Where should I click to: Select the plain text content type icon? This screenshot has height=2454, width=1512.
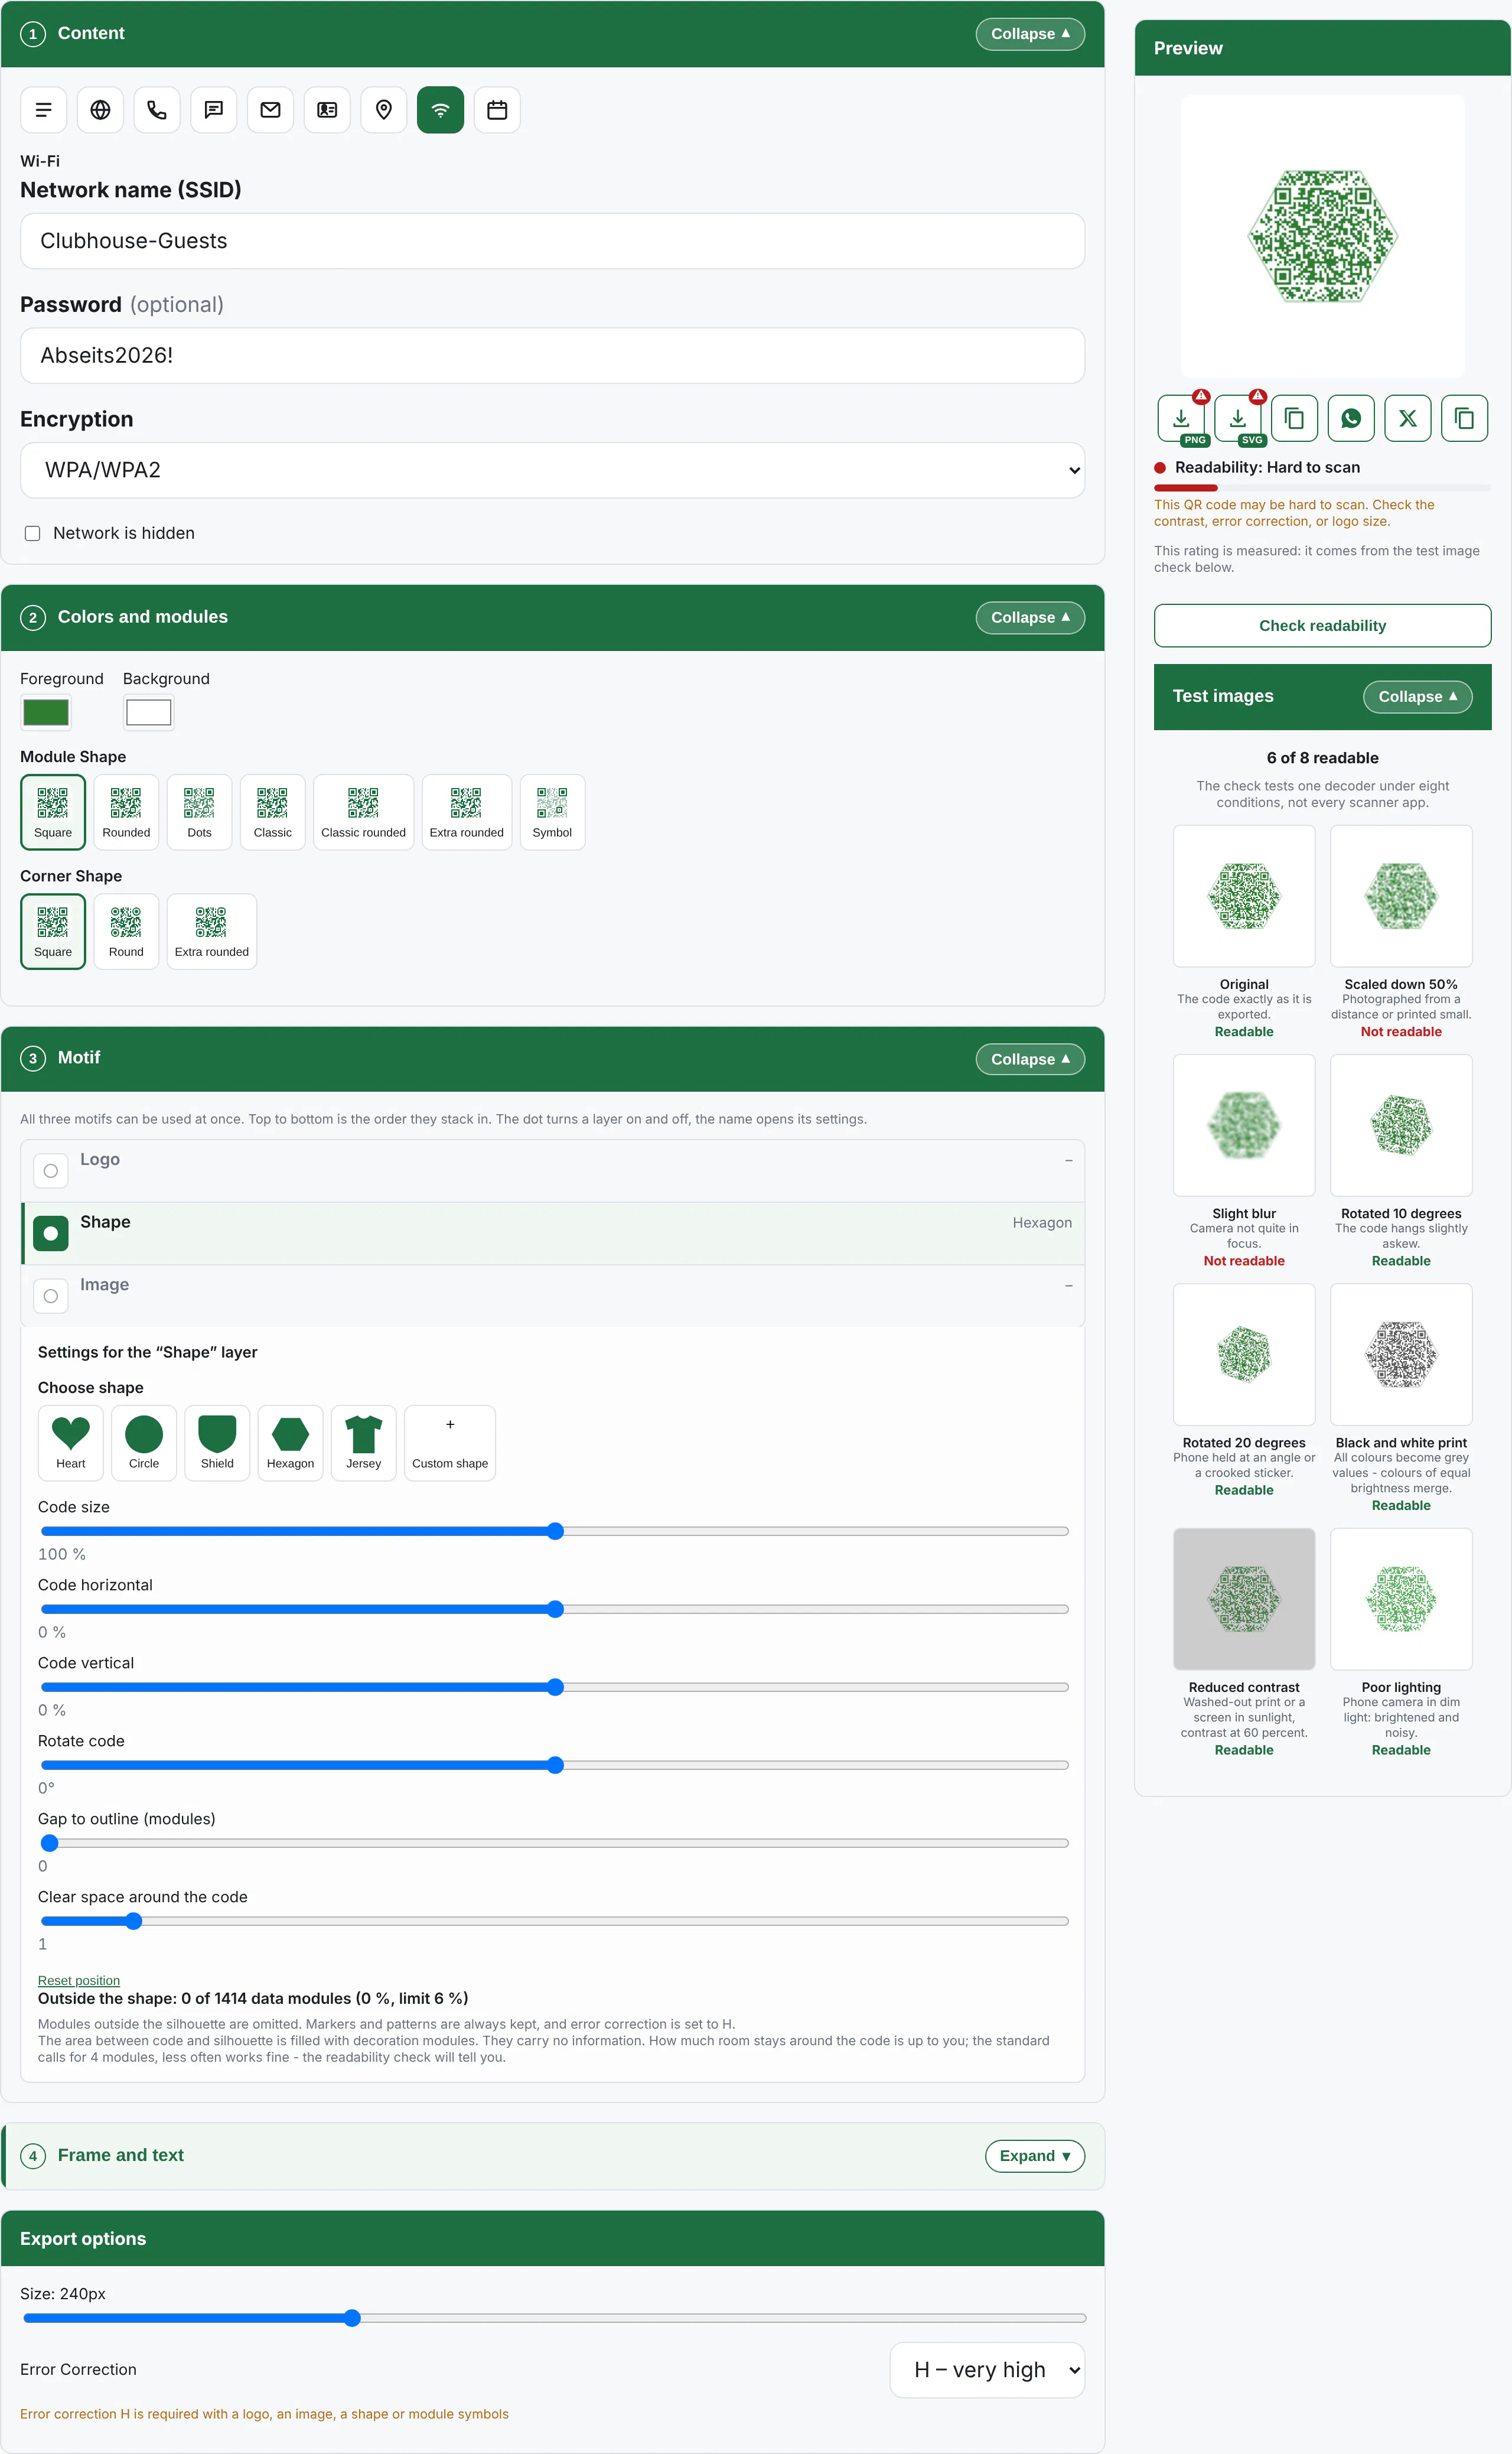(x=44, y=110)
